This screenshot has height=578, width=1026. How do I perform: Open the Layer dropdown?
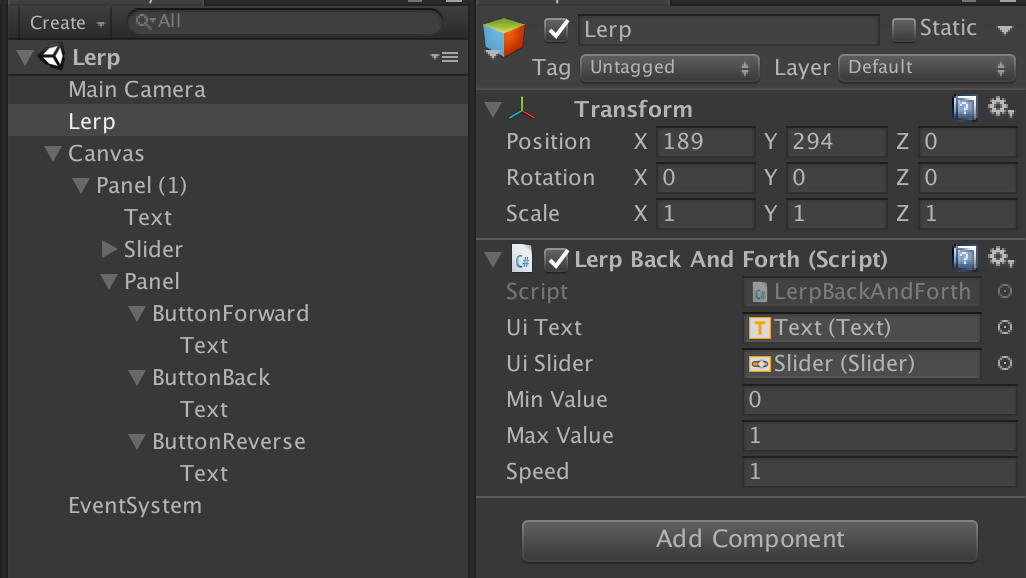[x=925, y=67]
